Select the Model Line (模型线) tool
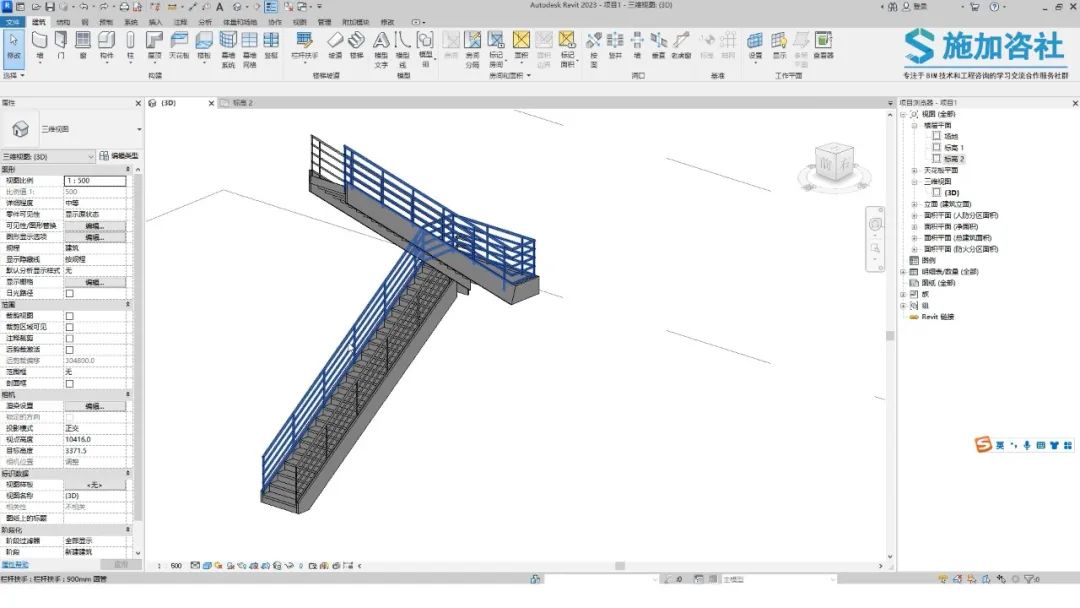The height and width of the screenshot is (608, 1080). pos(403,50)
